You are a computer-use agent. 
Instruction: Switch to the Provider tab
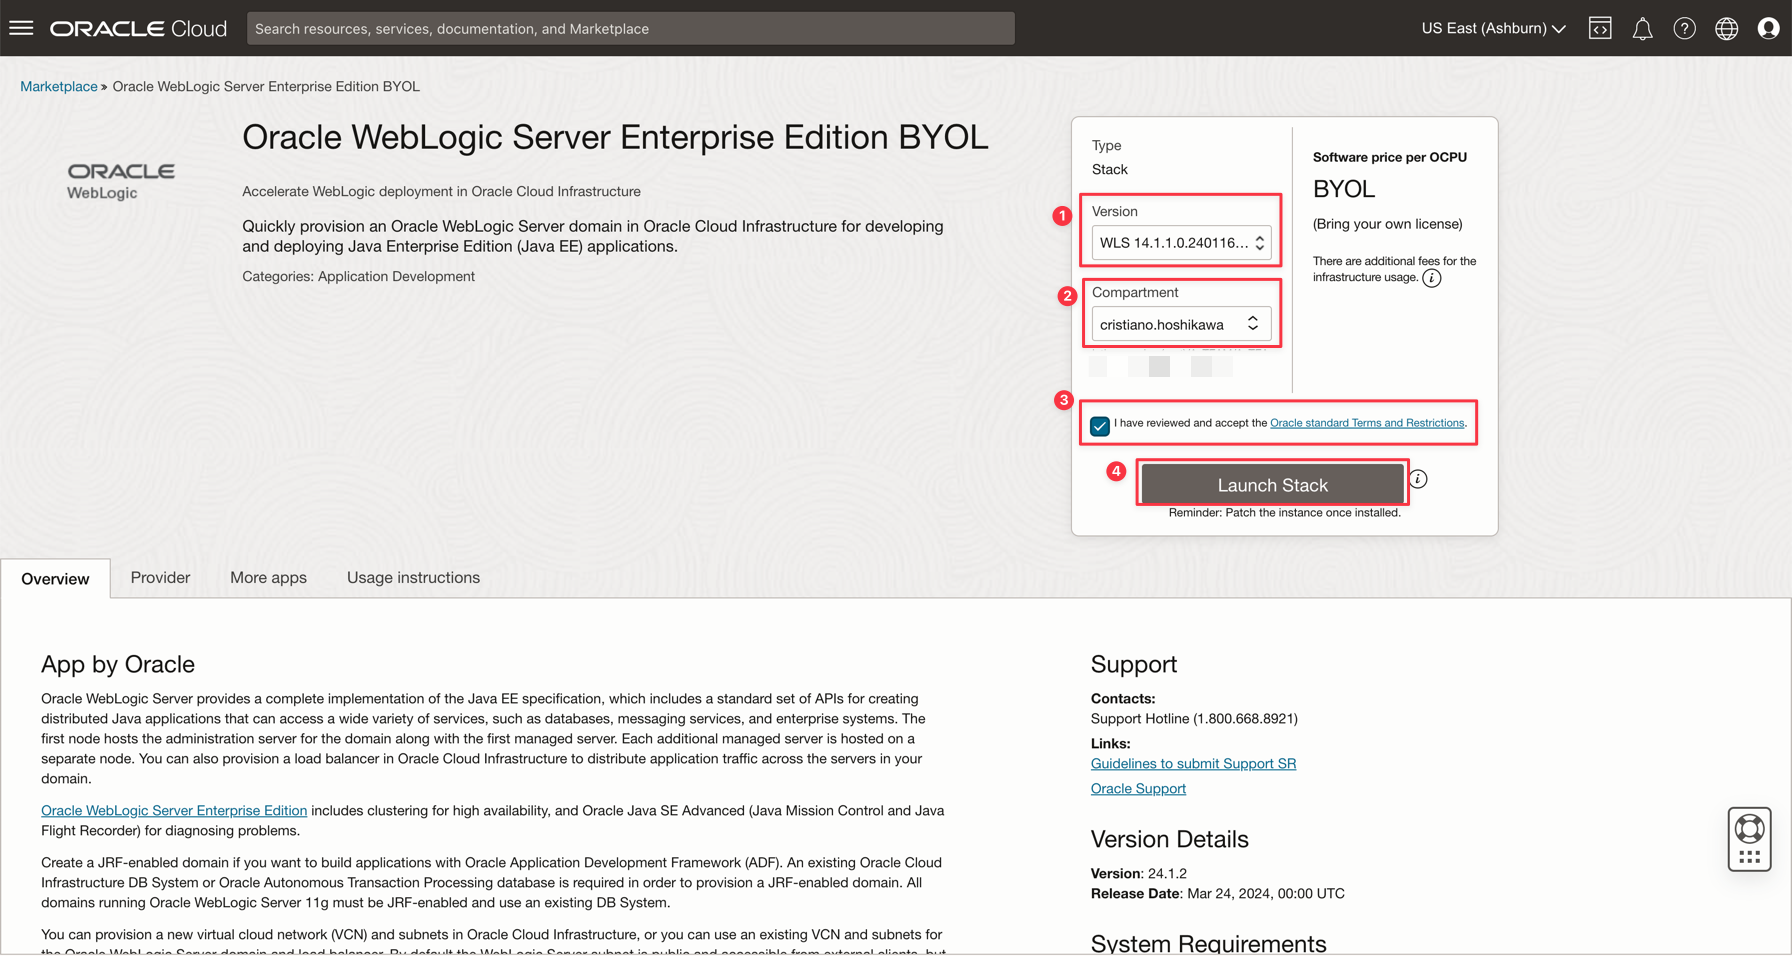pos(160,577)
